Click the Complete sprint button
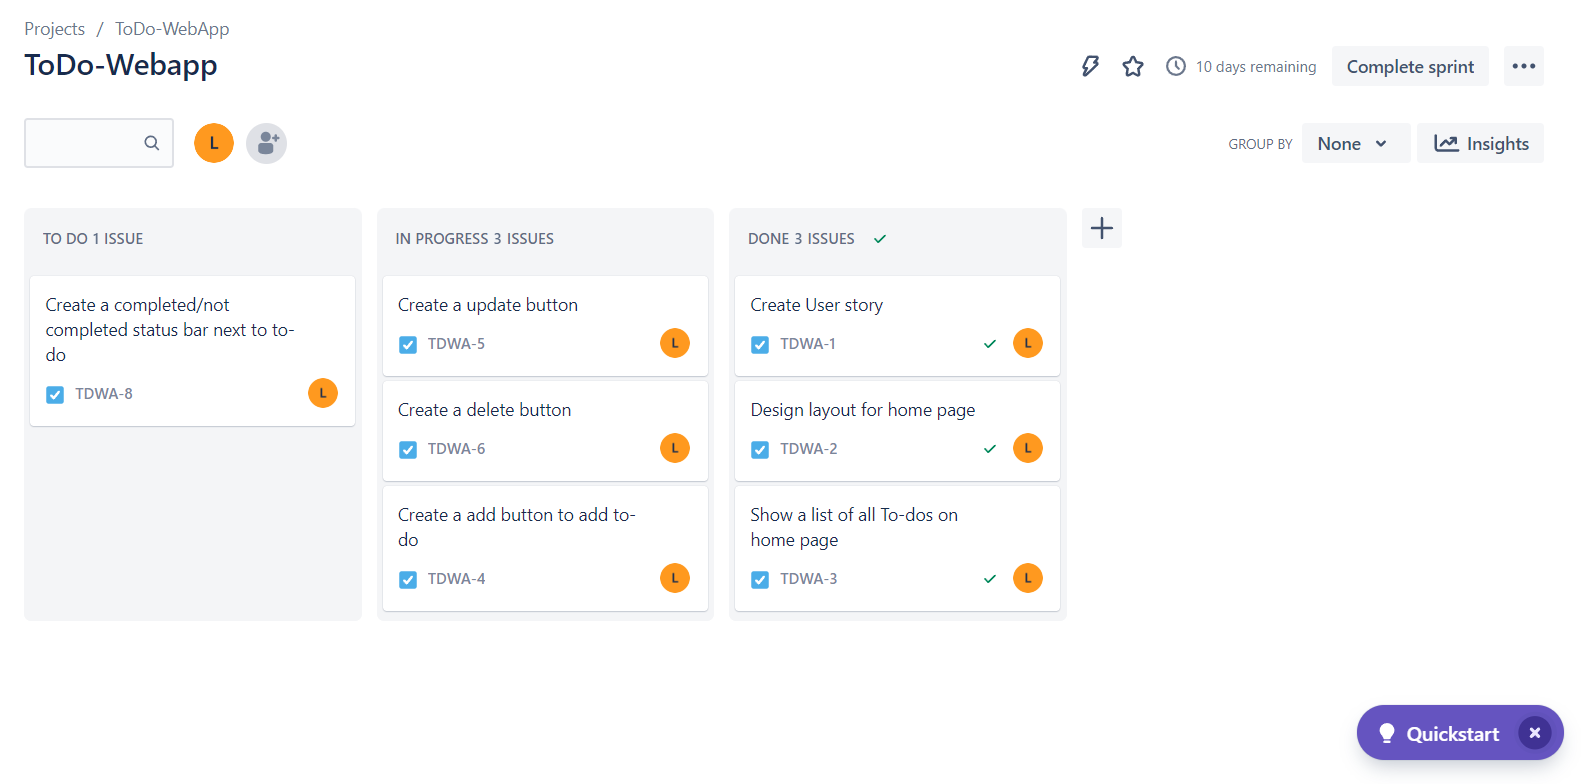The width and height of the screenshot is (1581, 784). (x=1410, y=66)
